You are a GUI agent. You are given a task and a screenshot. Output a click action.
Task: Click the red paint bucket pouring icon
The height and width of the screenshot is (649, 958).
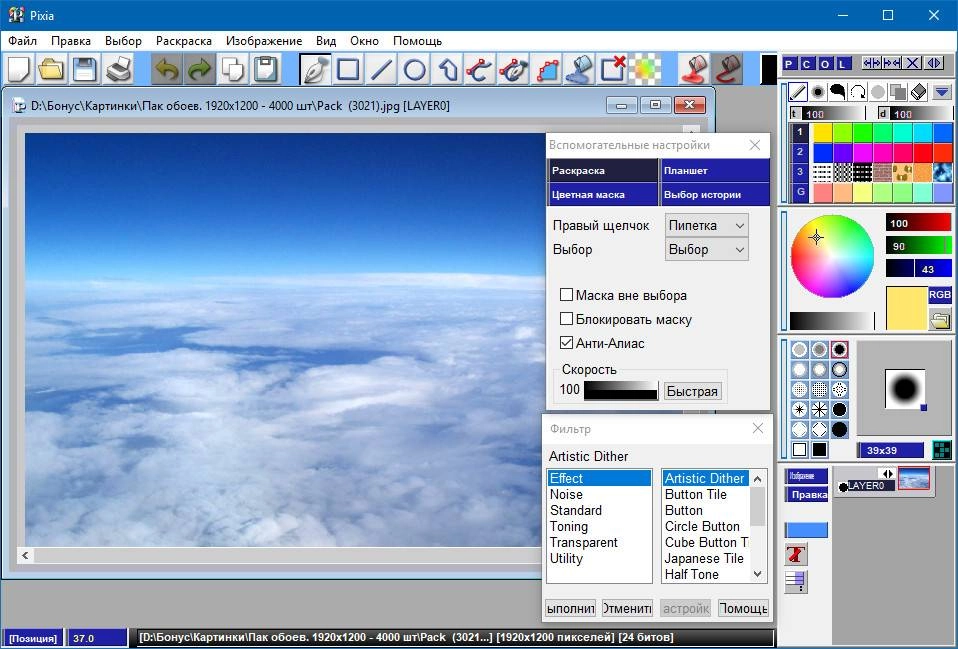(x=693, y=69)
